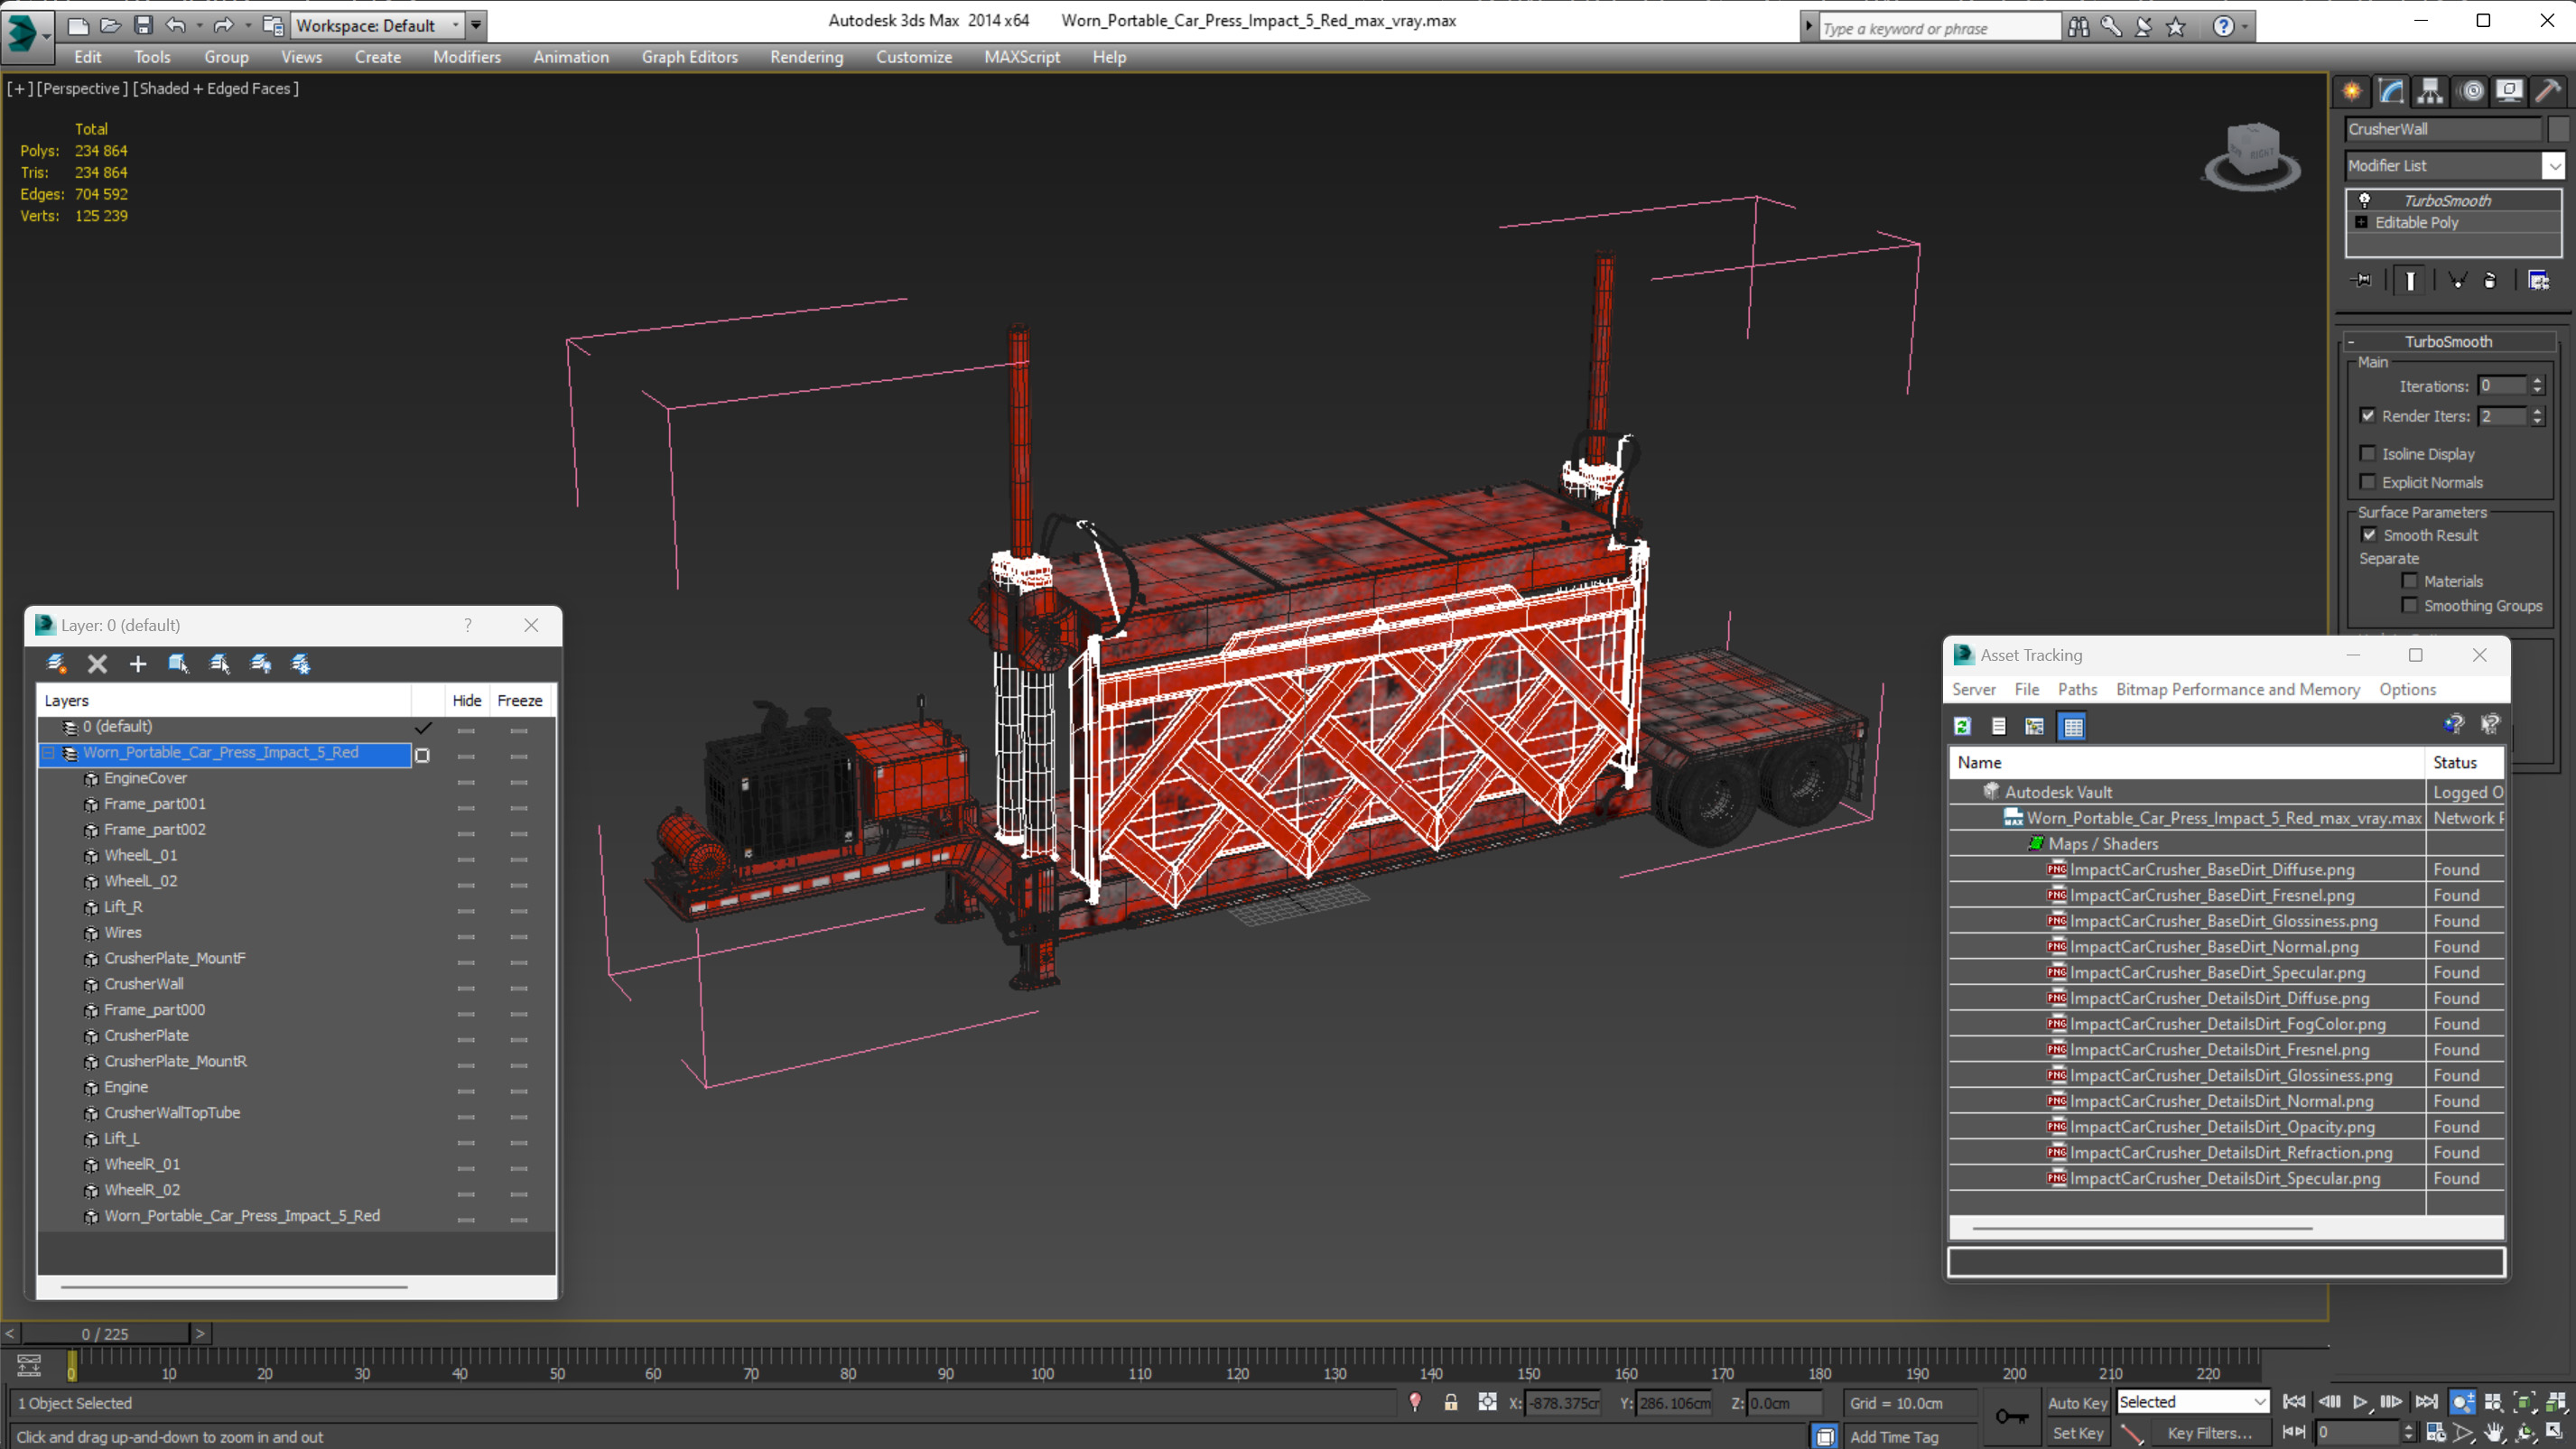Click the Open File folder icon
This screenshot has width=2576, height=1449.
pos(111,25)
